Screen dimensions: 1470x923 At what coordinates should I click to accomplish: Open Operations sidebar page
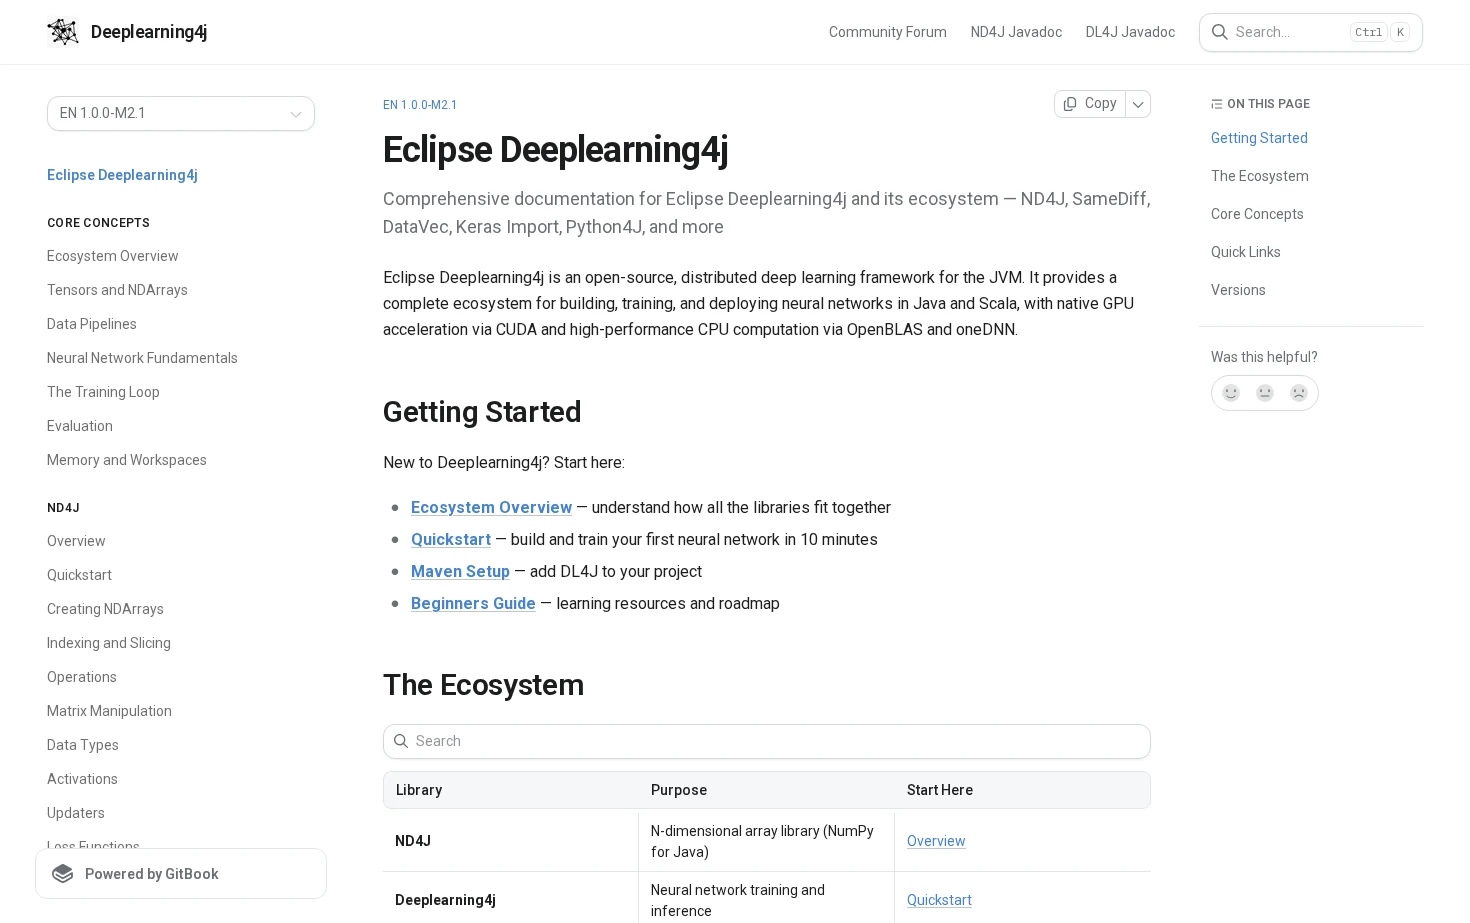pyautogui.click(x=81, y=677)
